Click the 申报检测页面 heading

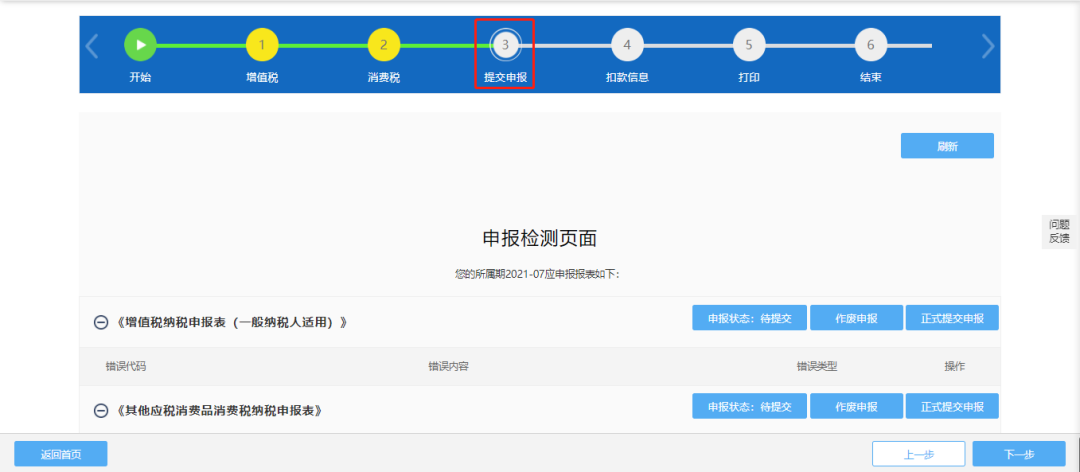click(539, 238)
